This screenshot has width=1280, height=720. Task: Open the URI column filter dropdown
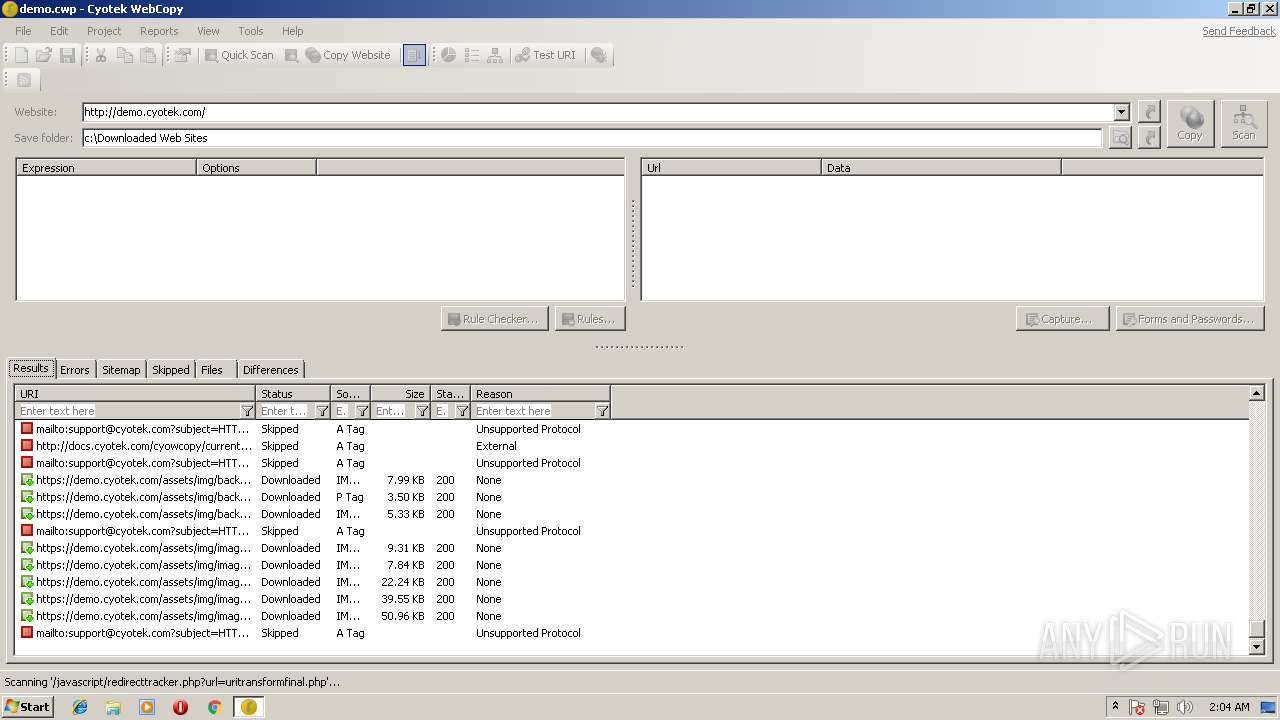point(247,411)
